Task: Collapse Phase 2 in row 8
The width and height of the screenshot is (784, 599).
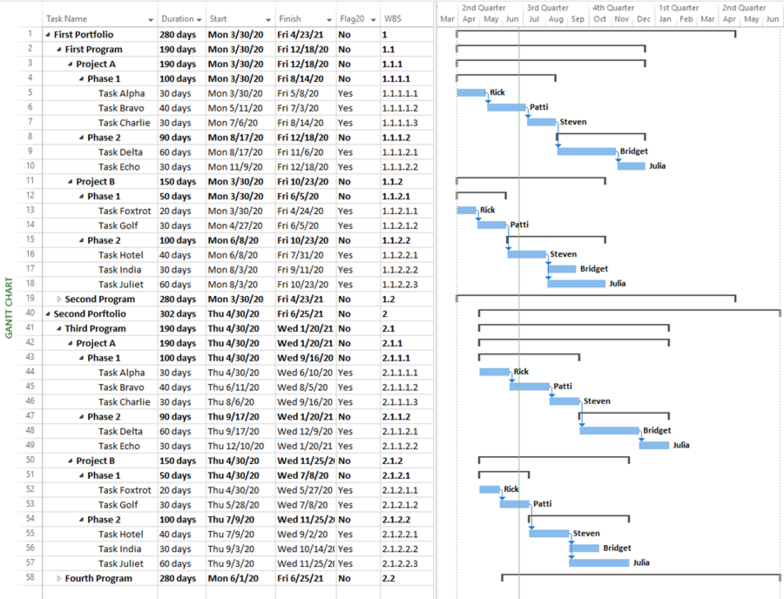Action: click(x=82, y=138)
